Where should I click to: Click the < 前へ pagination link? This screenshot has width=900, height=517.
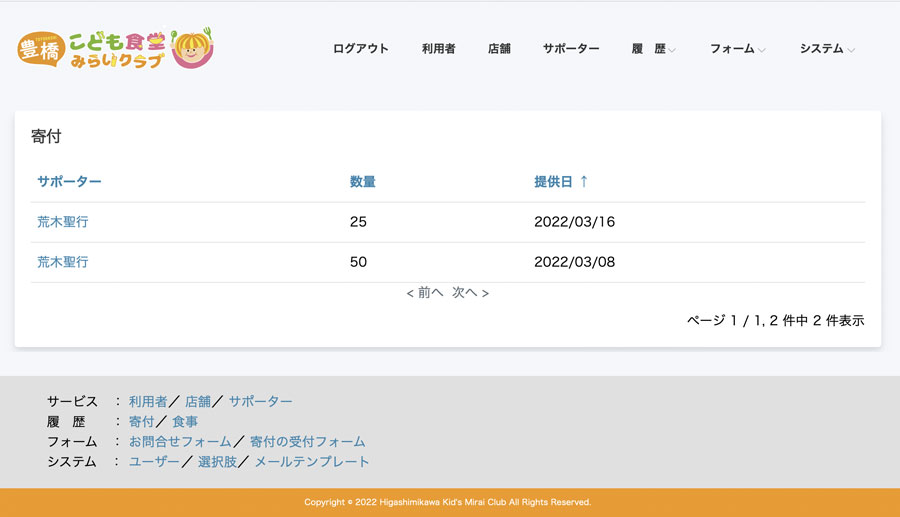[x=425, y=293]
